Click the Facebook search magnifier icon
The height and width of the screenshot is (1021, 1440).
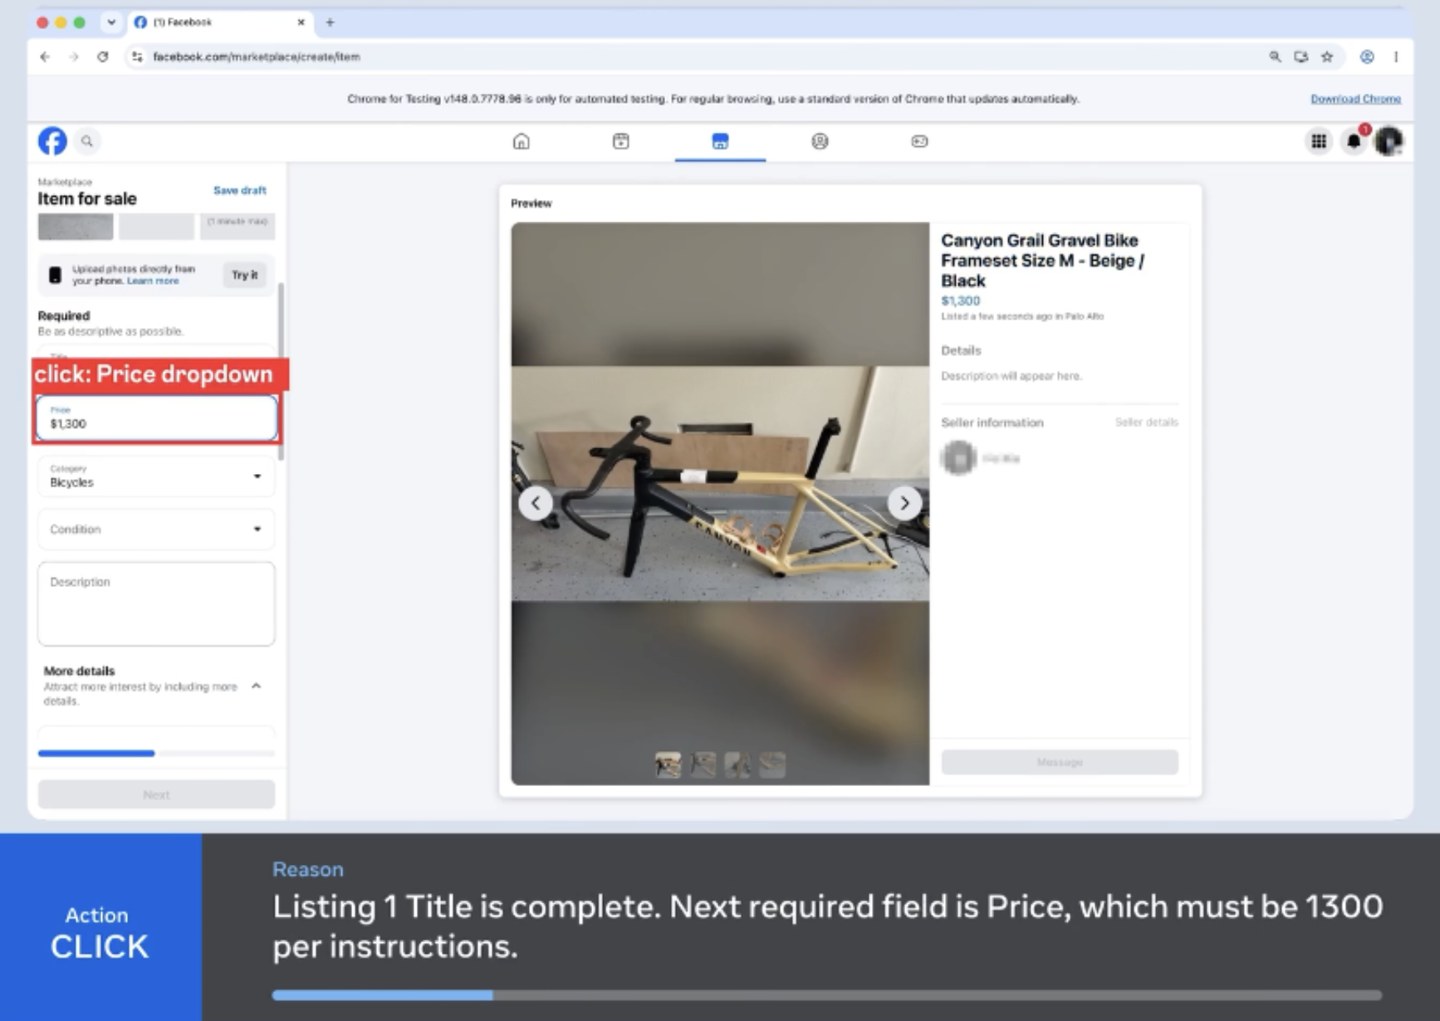[x=87, y=141]
